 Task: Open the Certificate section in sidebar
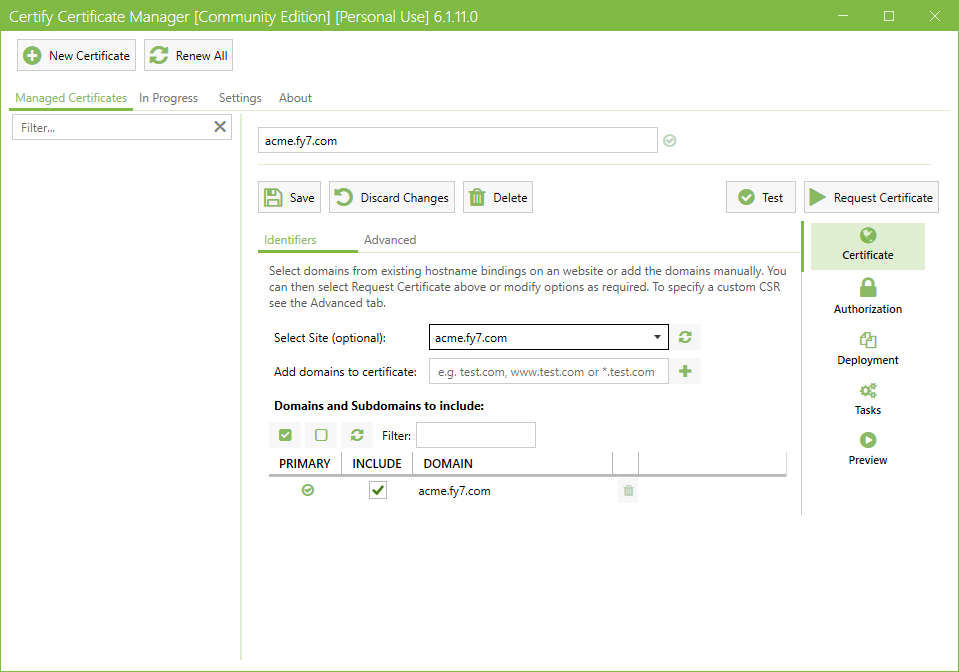[x=868, y=246]
